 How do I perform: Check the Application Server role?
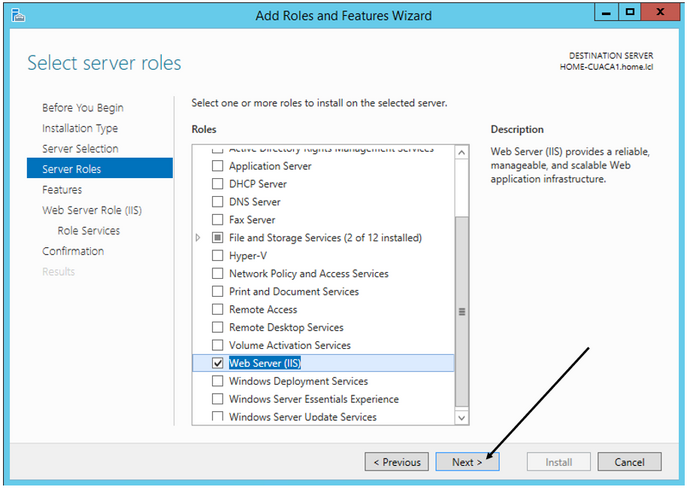(x=217, y=166)
